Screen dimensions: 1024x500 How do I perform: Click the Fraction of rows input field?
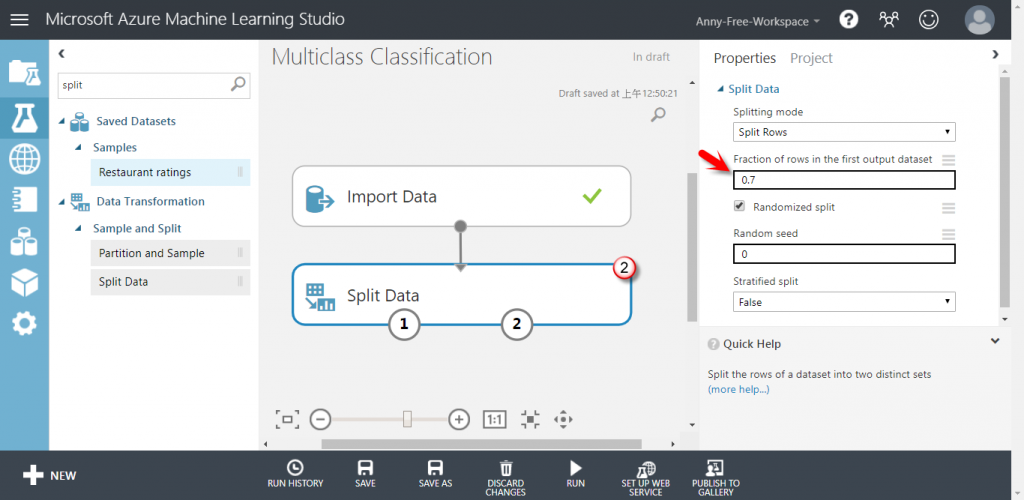844,180
